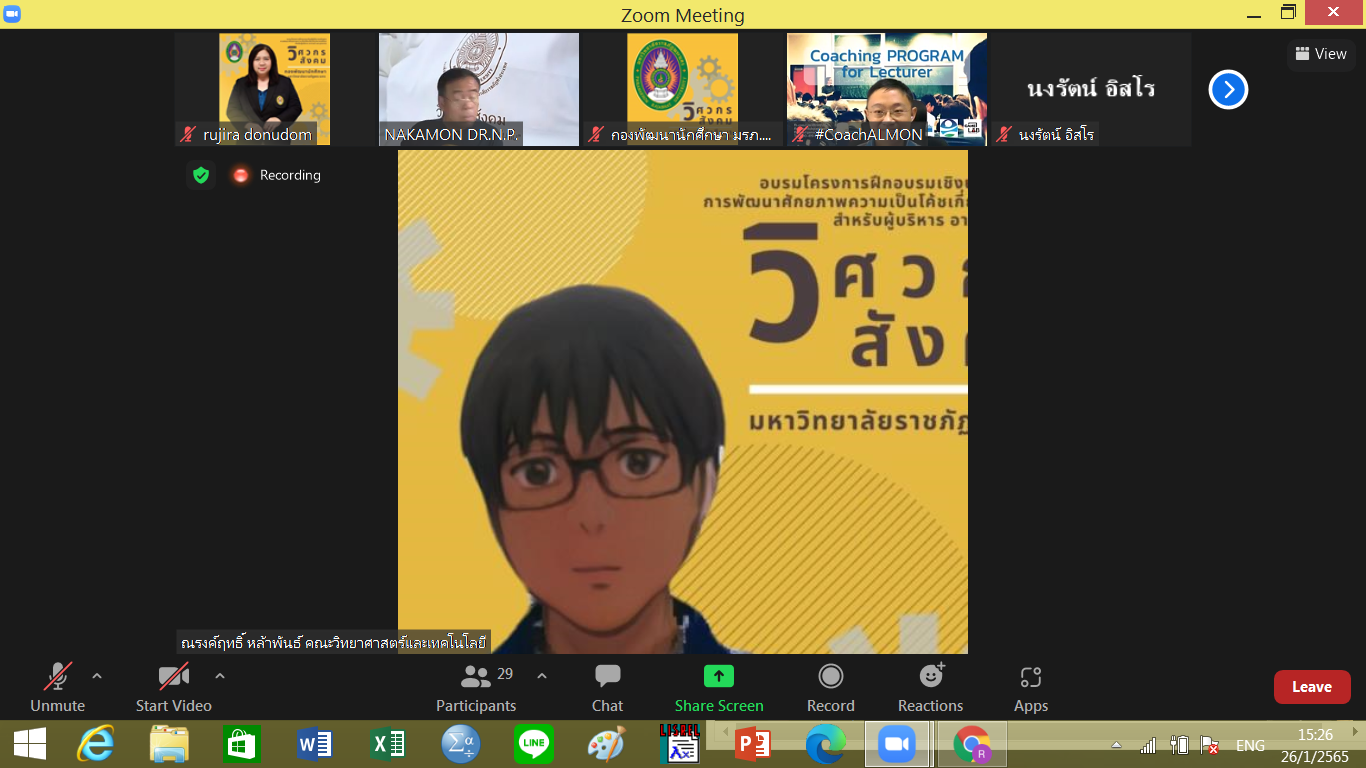Viewport: 1366px width, 768px height.
Task: Unmute the microphone
Action: pyautogui.click(x=58, y=688)
